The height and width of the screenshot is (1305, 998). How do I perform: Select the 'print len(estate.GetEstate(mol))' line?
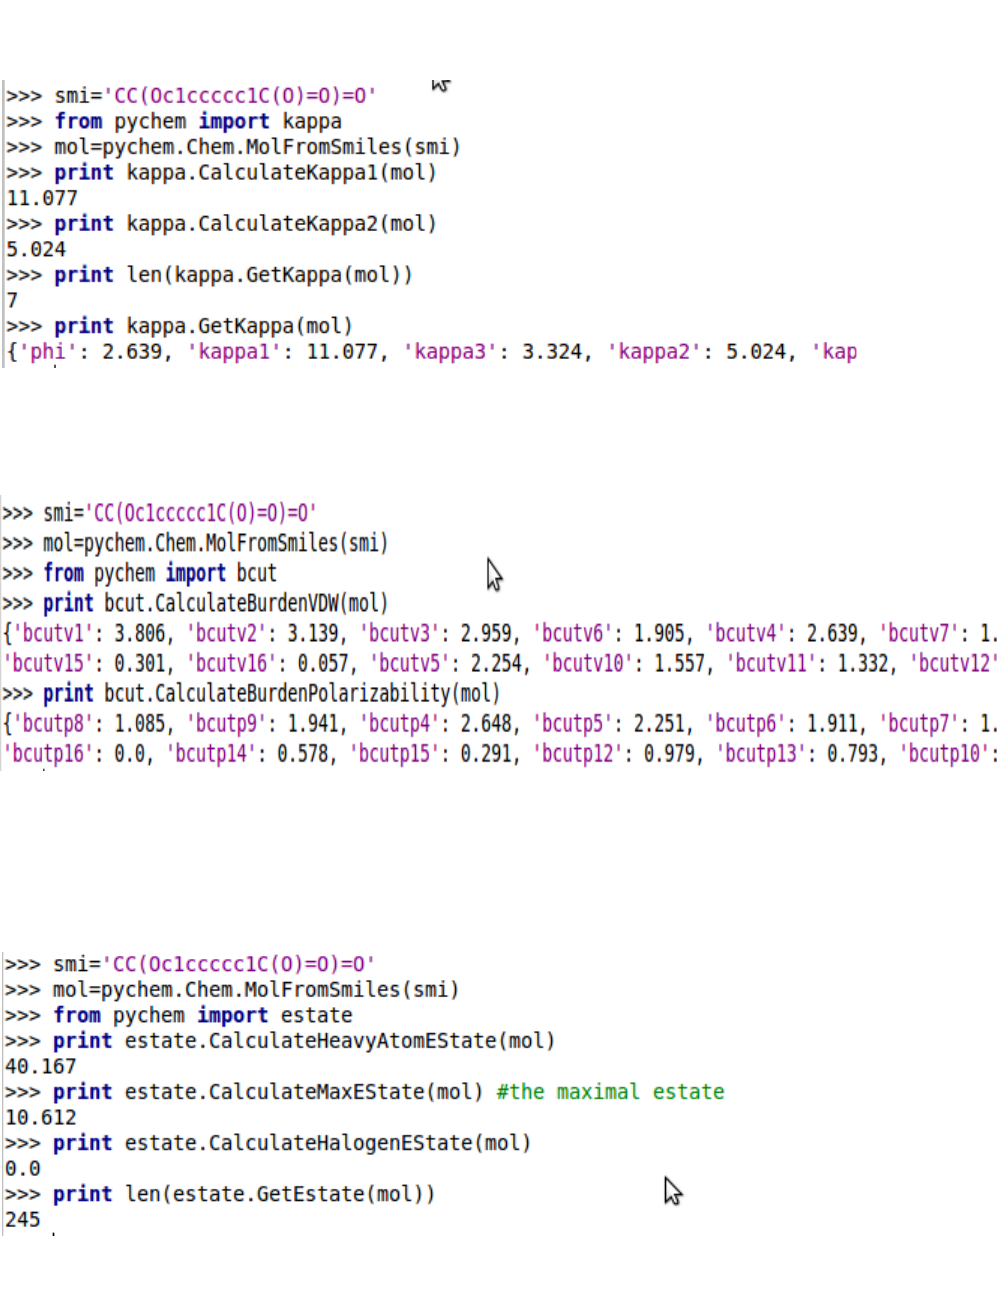tap(244, 1194)
